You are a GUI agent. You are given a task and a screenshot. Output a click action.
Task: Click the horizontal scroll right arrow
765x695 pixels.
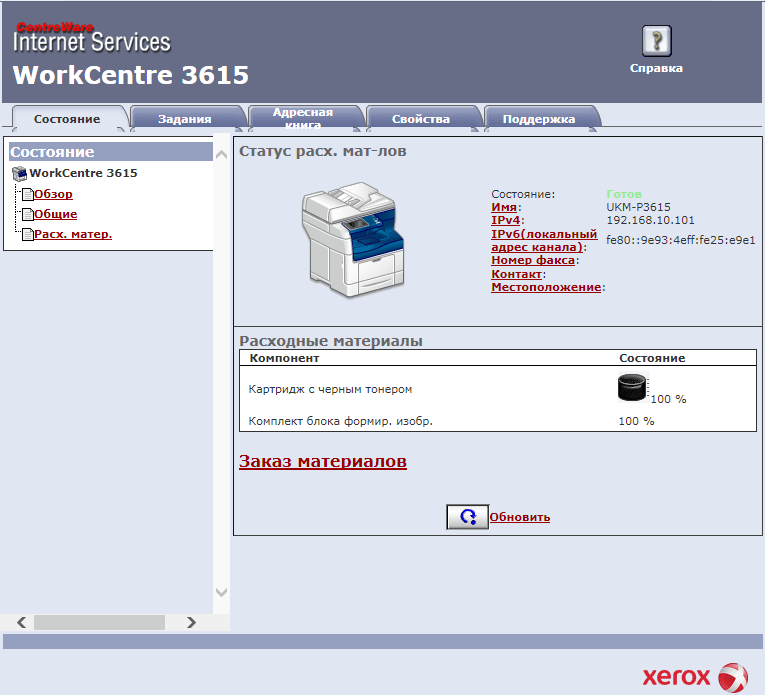pos(191,622)
